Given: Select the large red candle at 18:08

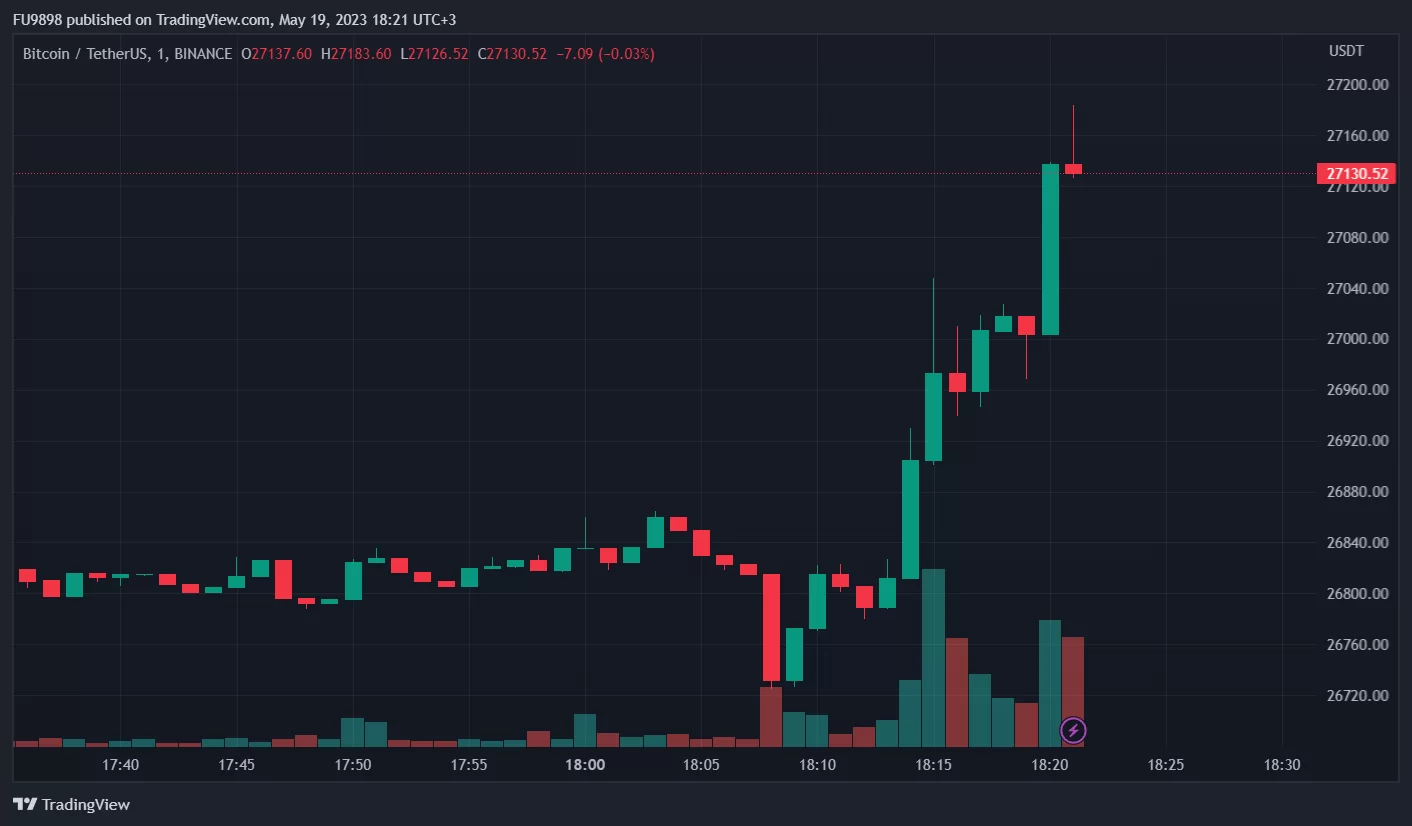Looking at the screenshot, I should [x=771, y=627].
